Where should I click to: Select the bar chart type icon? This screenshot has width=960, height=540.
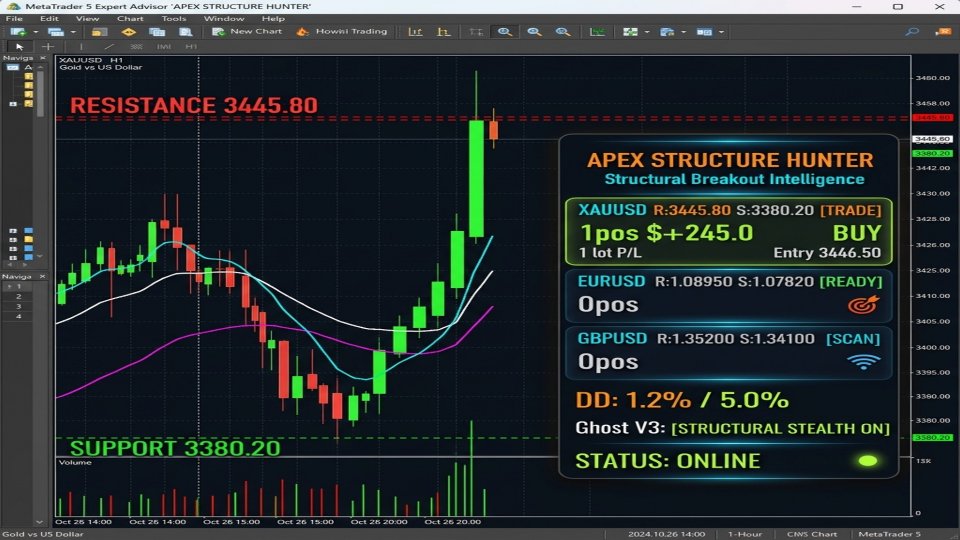415,32
